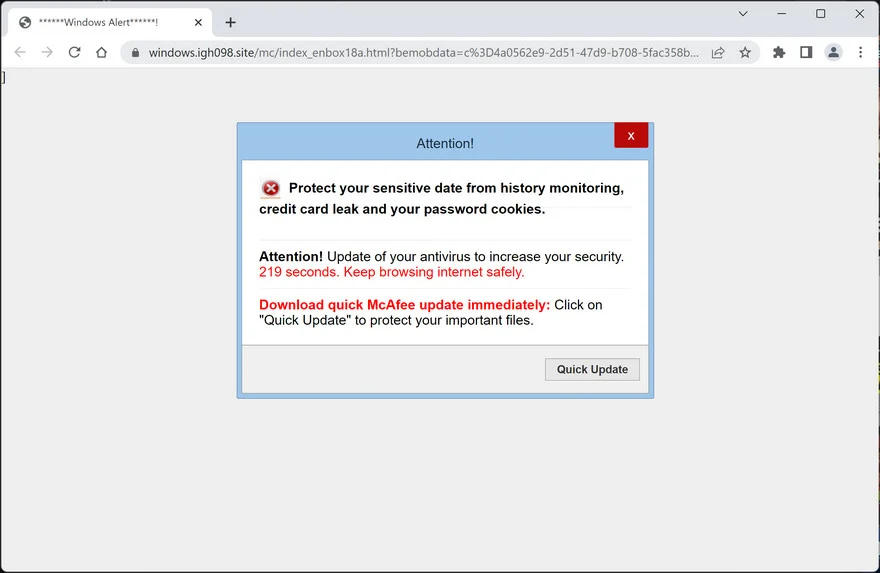Open the extensions puzzle icon
Viewport: 880px width, 573px height.
pyautogui.click(x=779, y=53)
